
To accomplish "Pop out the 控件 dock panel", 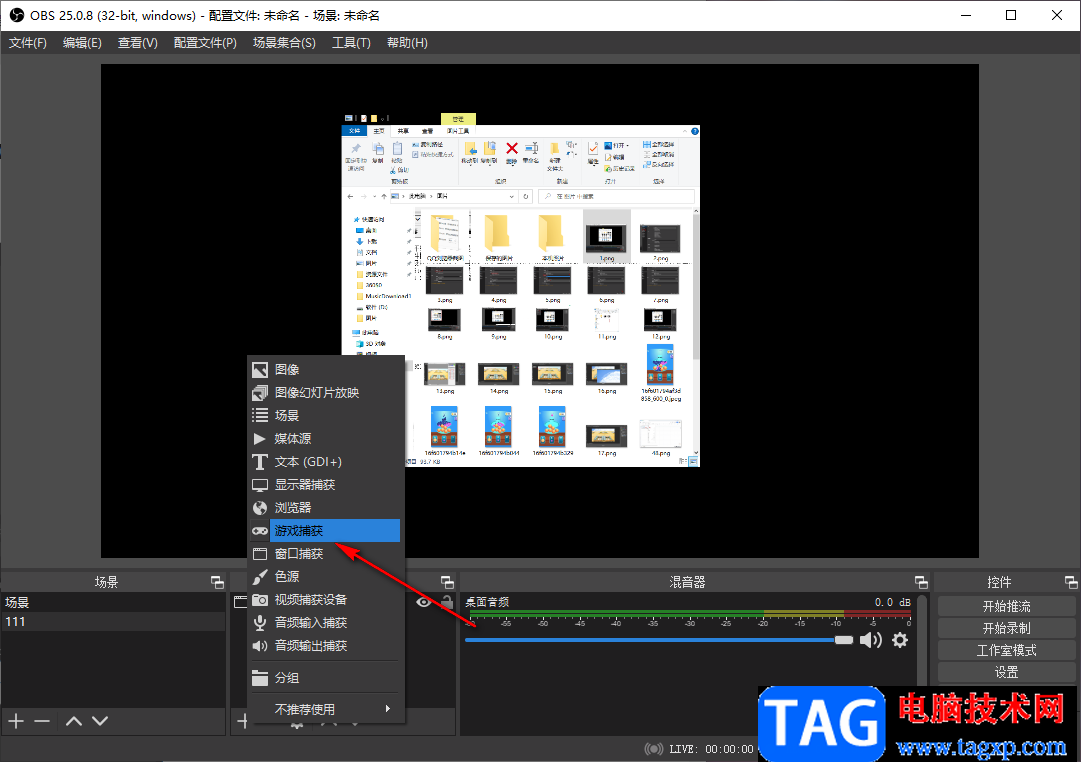I will (1071, 582).
